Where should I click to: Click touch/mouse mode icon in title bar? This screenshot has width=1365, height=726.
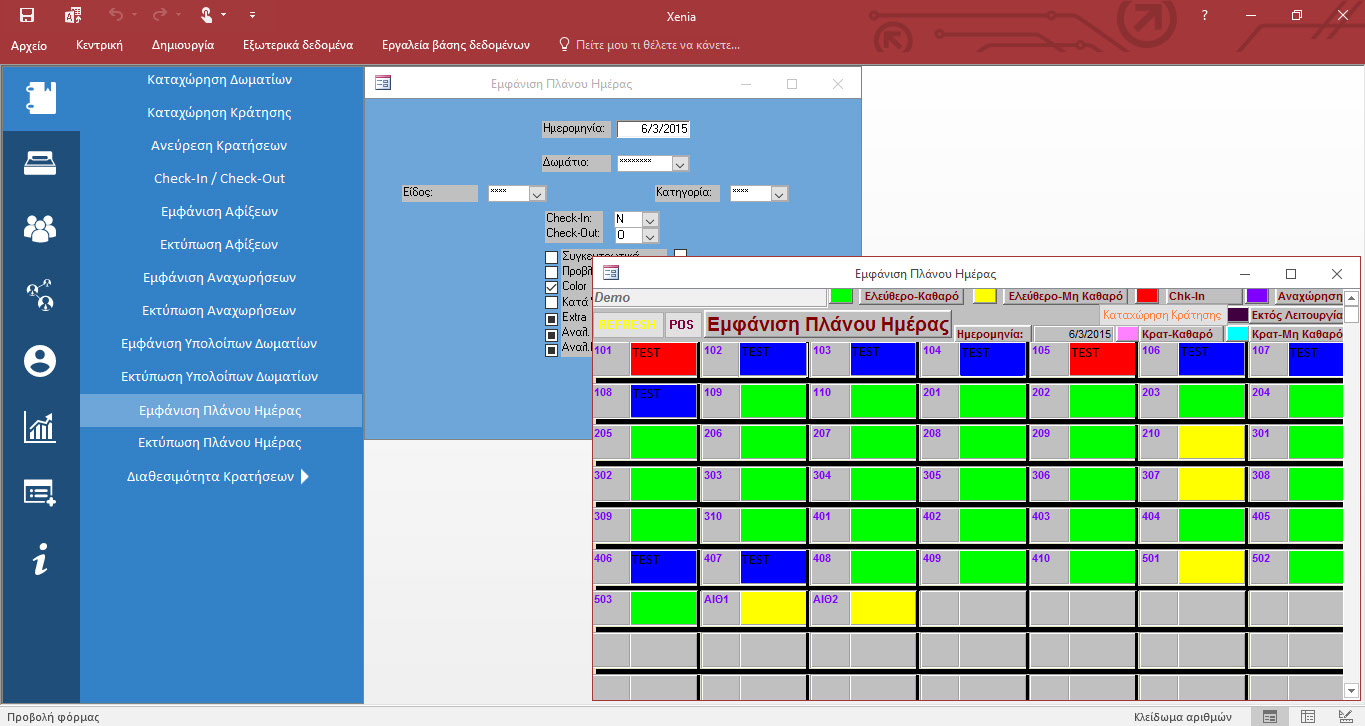pos(207,15)
